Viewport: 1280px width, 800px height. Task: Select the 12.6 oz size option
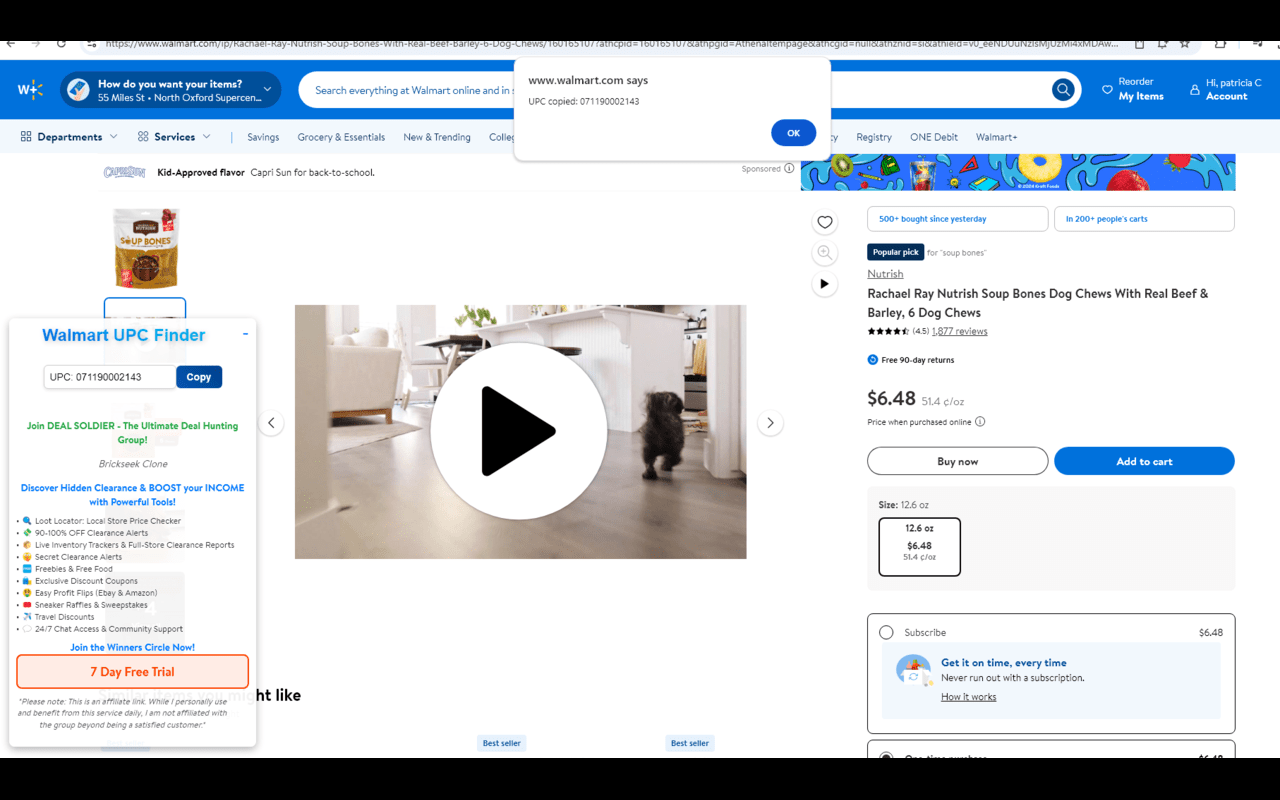[919, 547]
